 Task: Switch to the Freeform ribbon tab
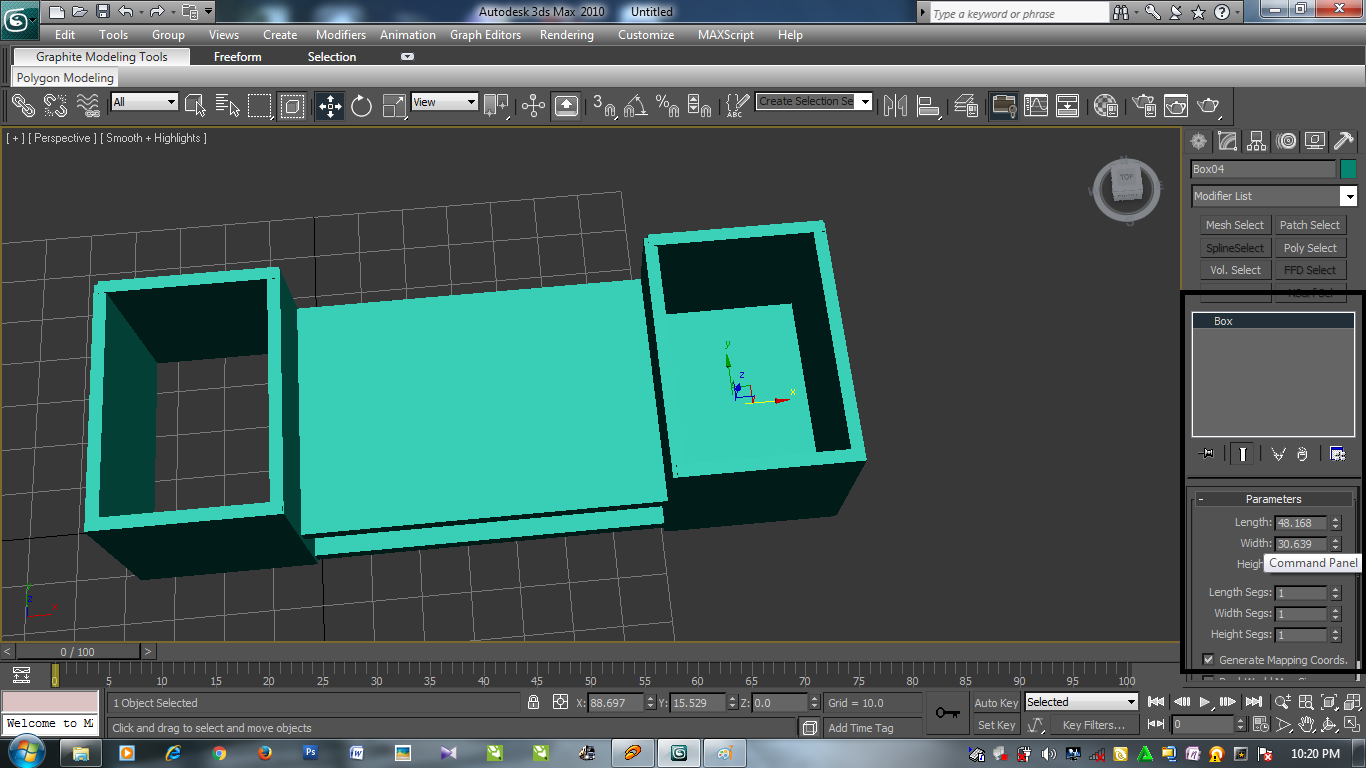tap(237, 57)
